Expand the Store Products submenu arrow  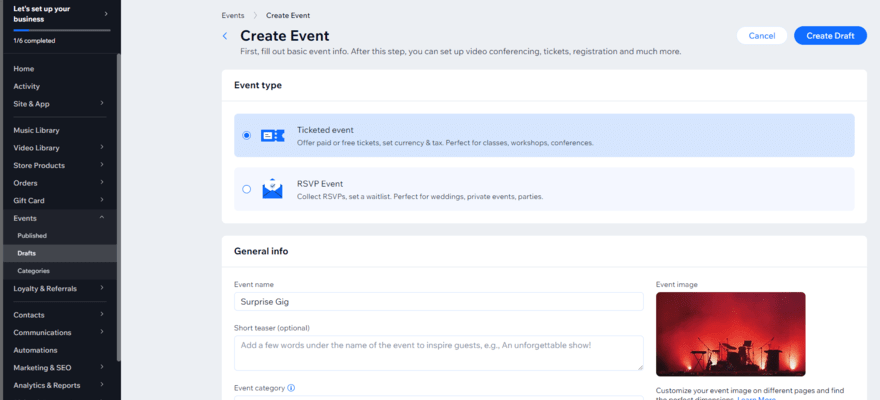point(102,165)
